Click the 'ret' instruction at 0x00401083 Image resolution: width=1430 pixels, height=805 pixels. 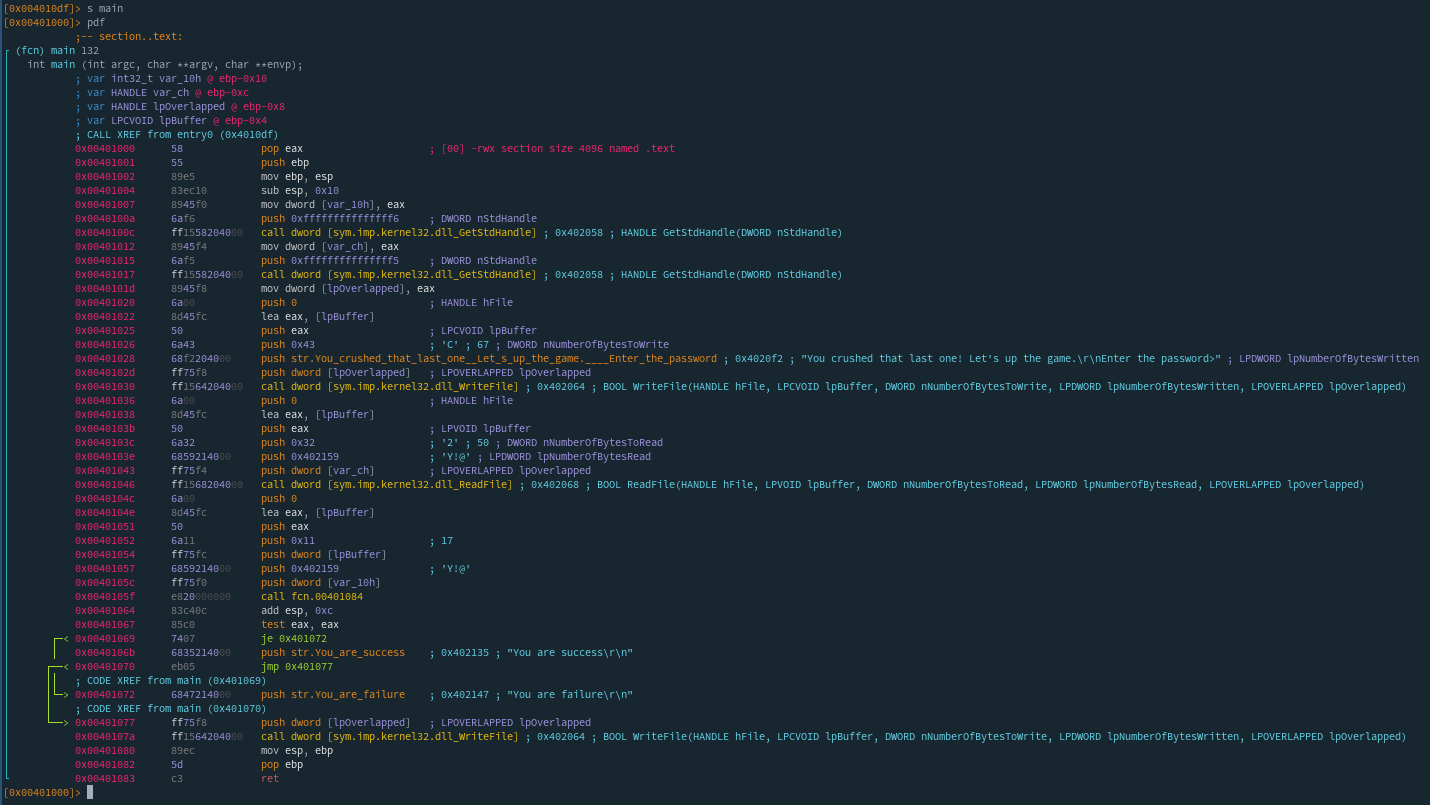[270, 778]
